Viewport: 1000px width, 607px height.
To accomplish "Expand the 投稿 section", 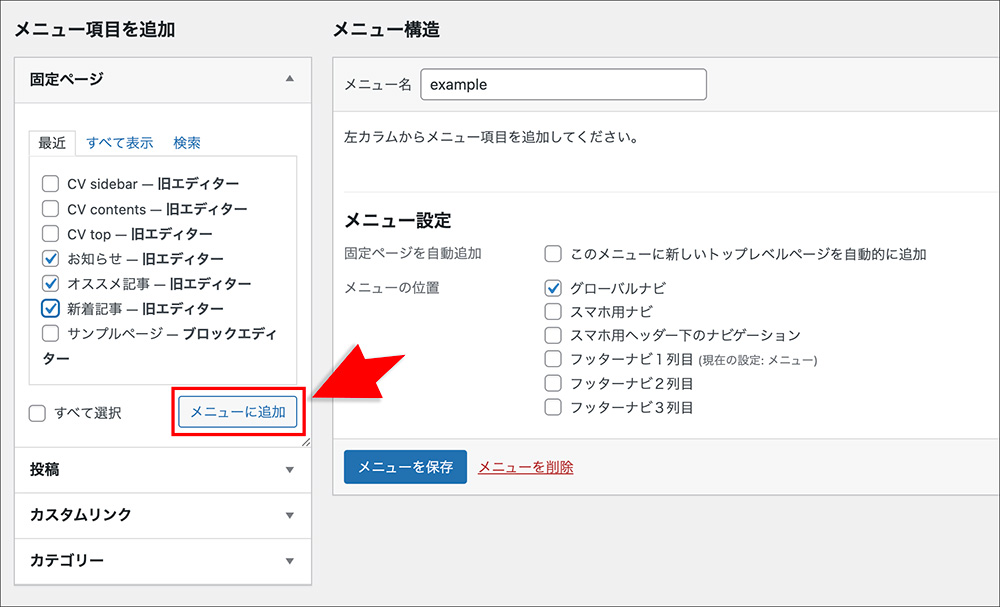I will (x=289, y=469).
